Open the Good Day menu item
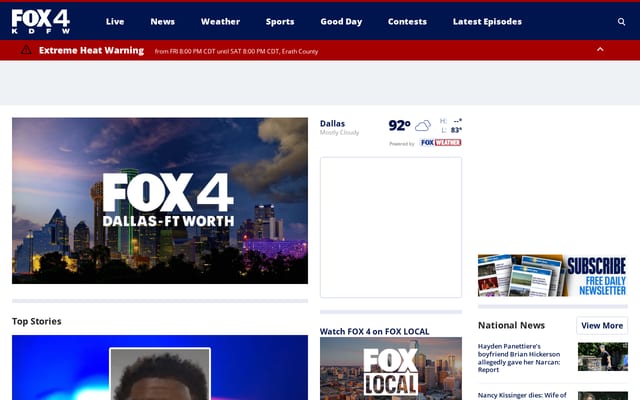640x400 pixels. (x=341, y=22)
